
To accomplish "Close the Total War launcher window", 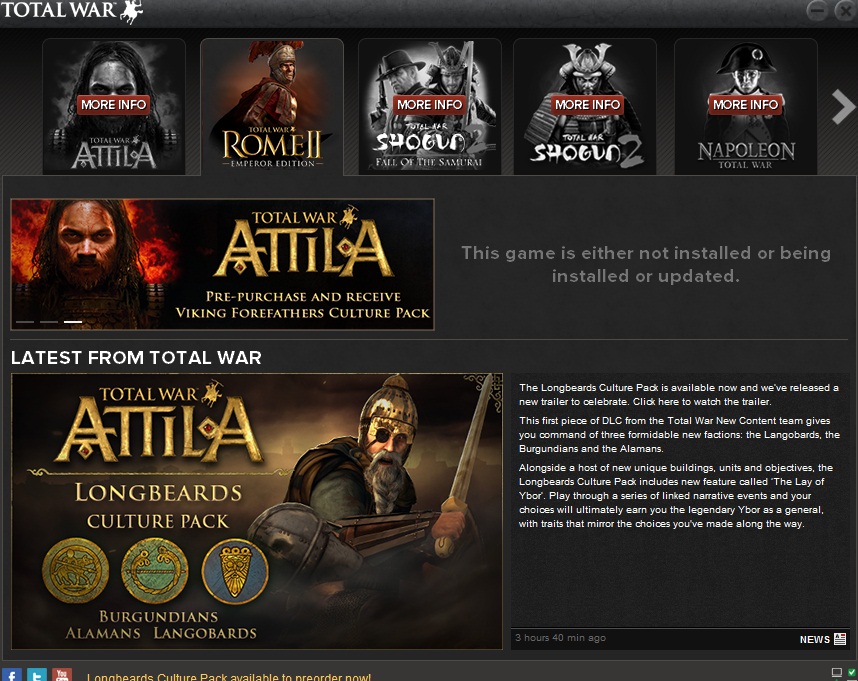I will pos(845,10).
